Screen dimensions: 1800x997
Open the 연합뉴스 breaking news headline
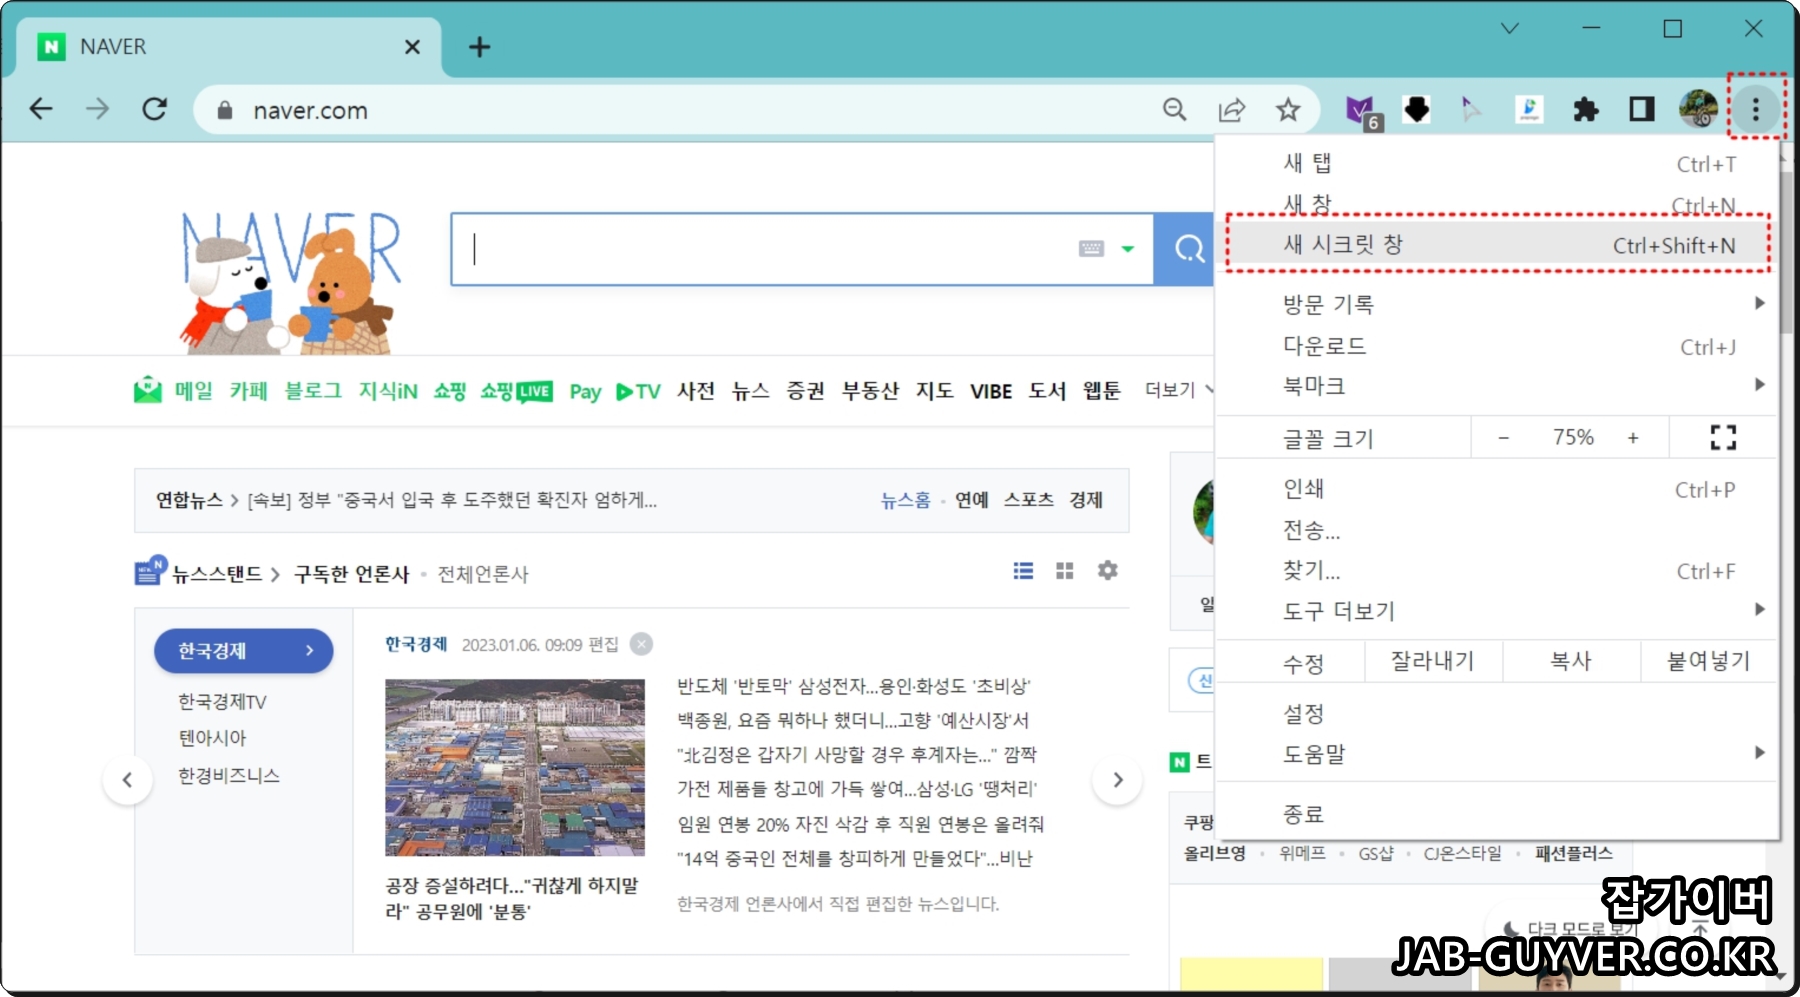[452, 500]
